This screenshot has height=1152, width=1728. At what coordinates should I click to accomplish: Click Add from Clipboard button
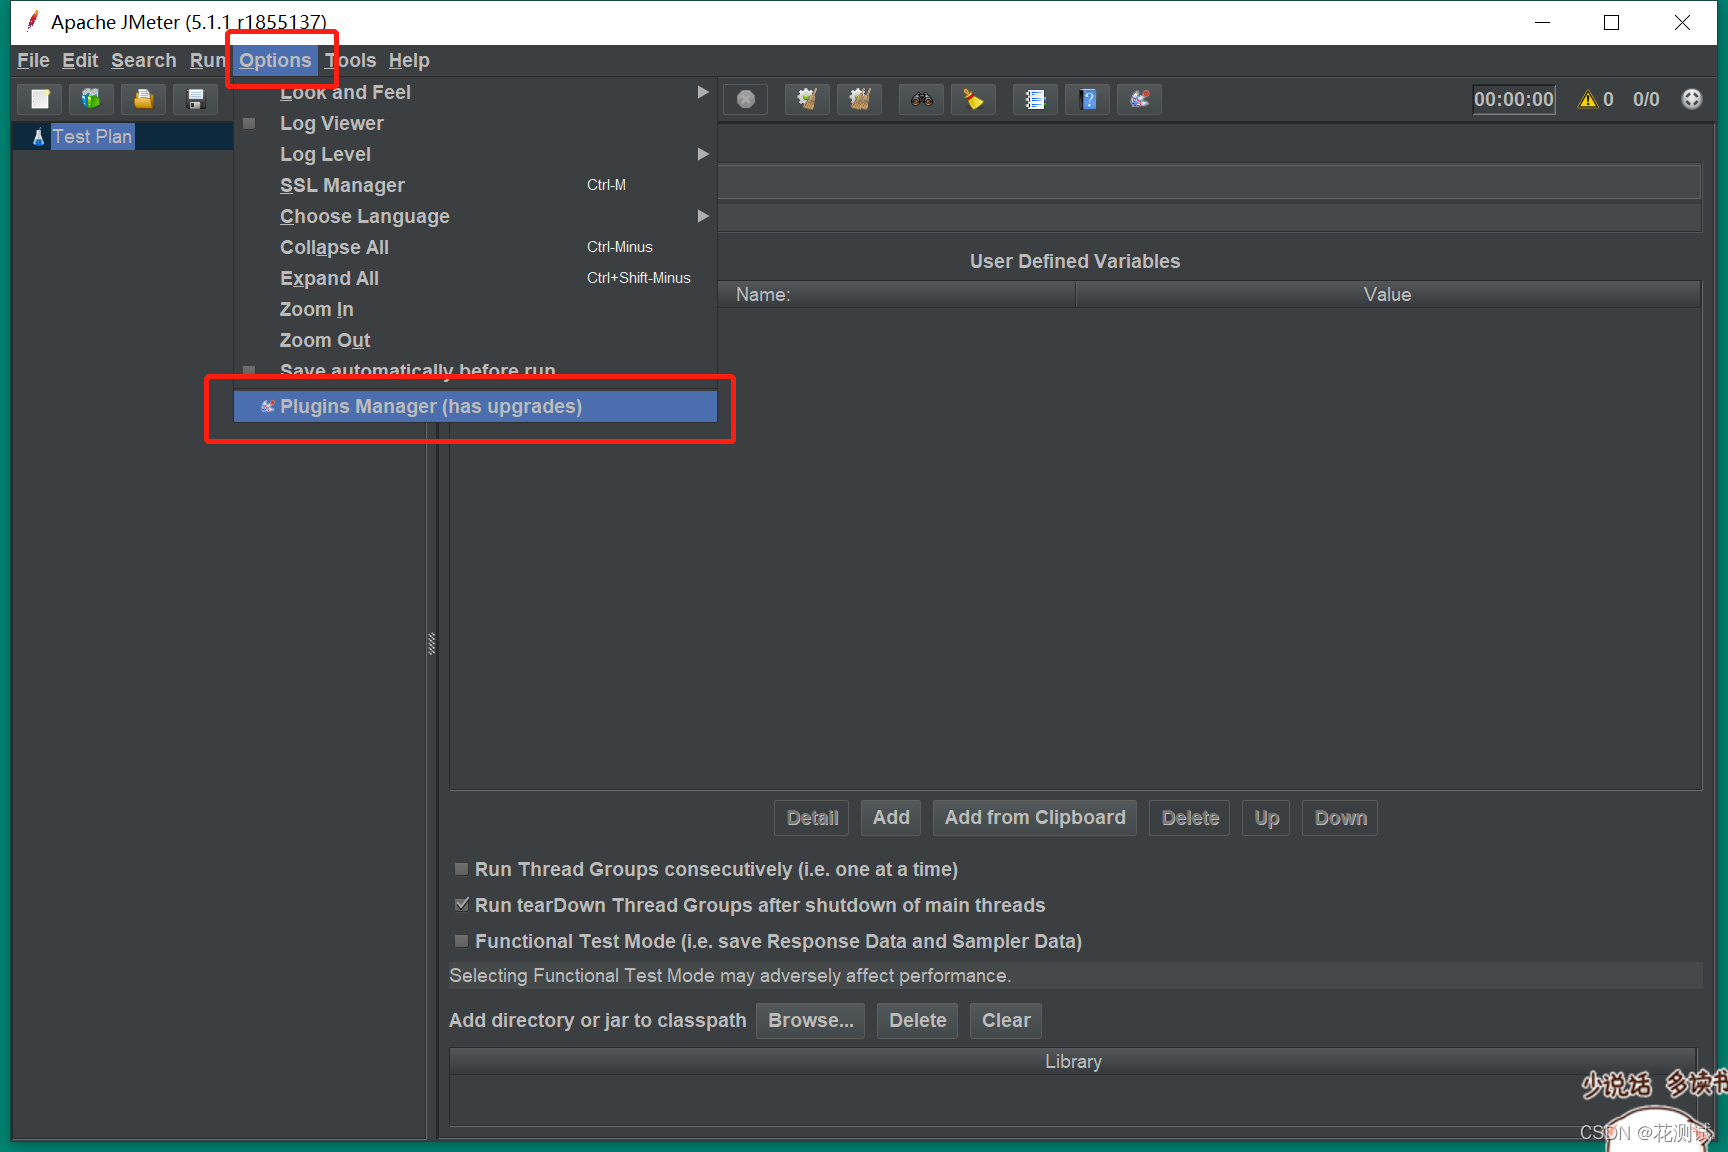point(1035,818)
